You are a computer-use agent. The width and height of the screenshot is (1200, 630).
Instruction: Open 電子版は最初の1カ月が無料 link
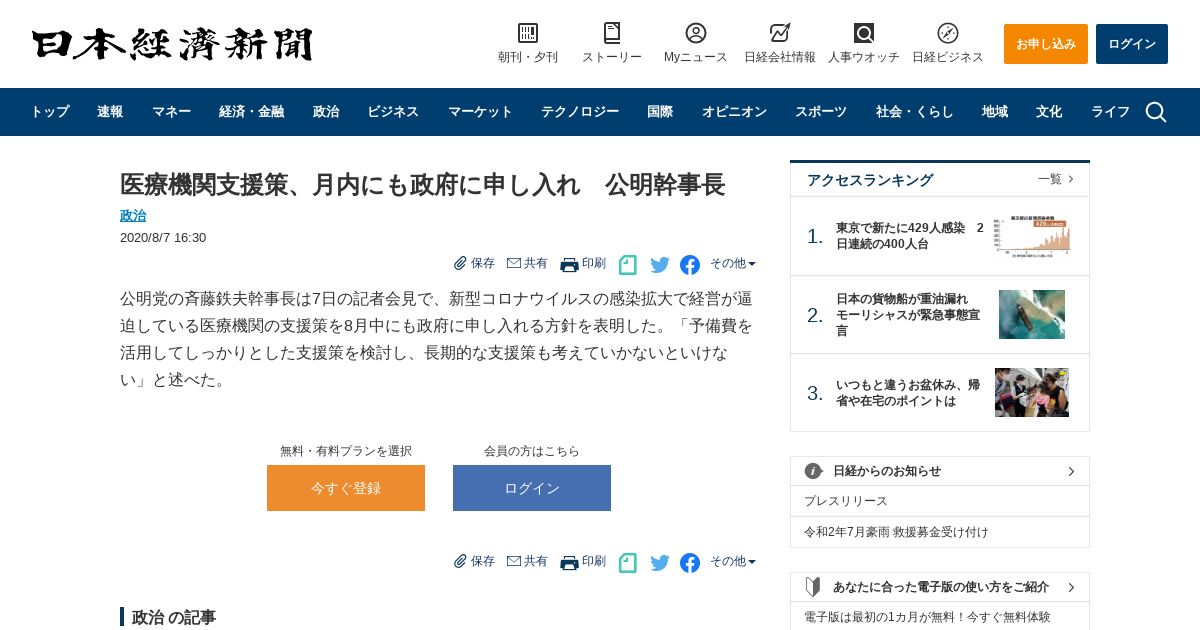pos(927,617)
